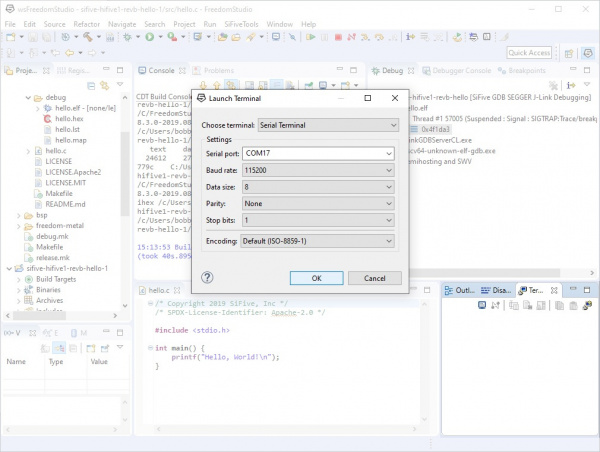This screenshot has width=600, height=452.
Task: Click the Help question mark in Launch Terminal
Action: [207, 277]
